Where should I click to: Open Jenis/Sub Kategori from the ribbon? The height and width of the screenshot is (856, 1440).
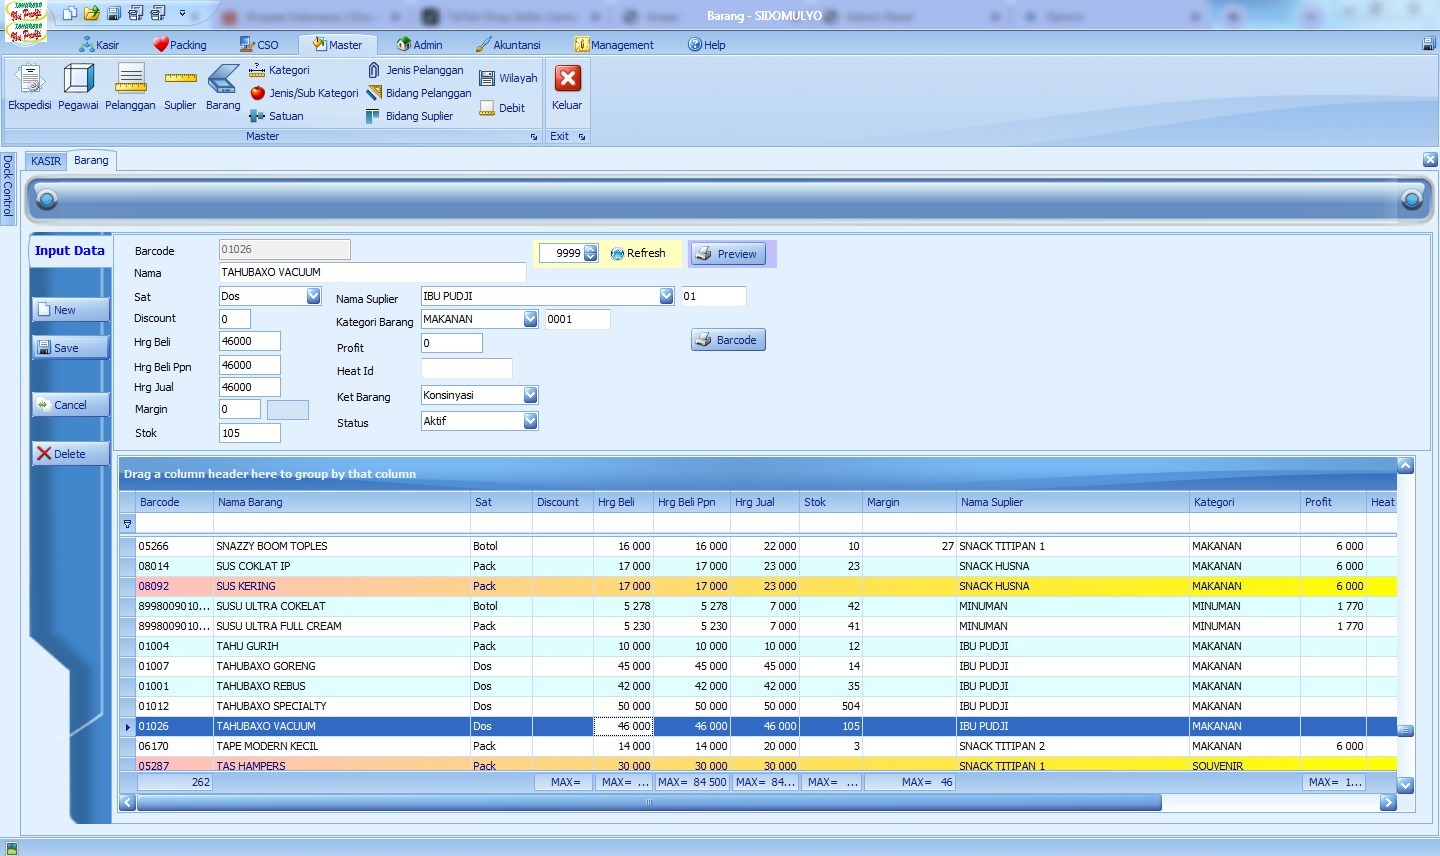[304, 93]
